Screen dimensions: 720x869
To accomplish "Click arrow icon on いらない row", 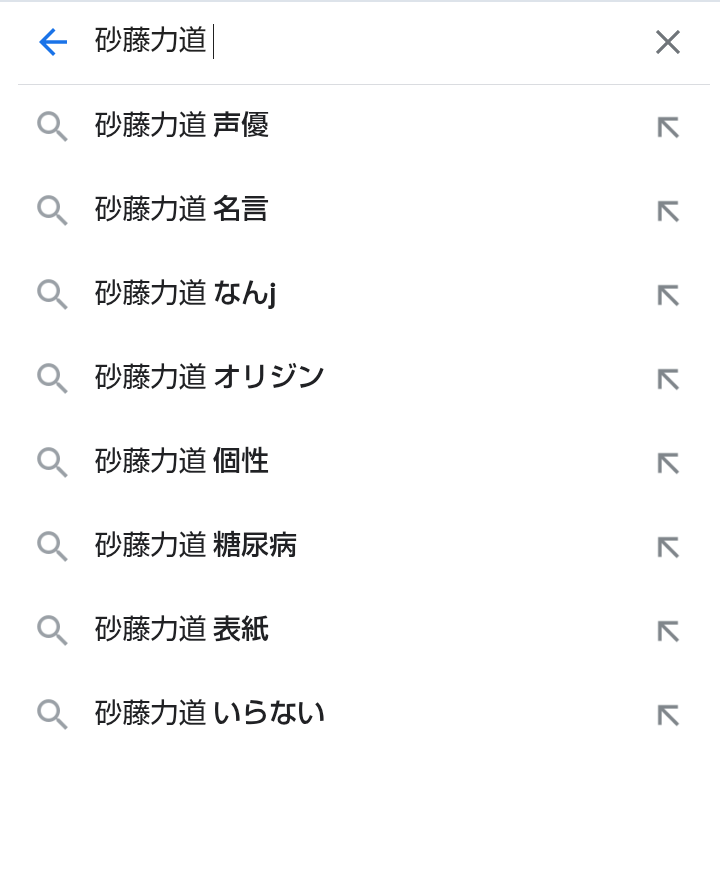I will click(x=668, y=715).
